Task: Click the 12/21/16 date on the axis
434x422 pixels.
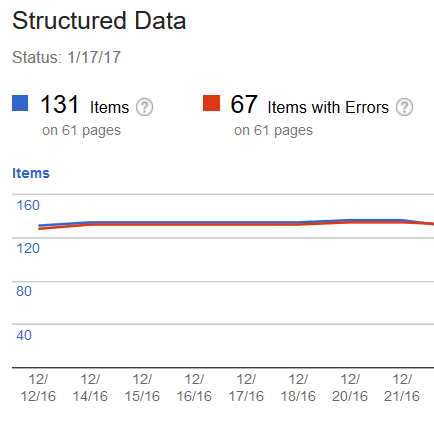Action: 402,388
